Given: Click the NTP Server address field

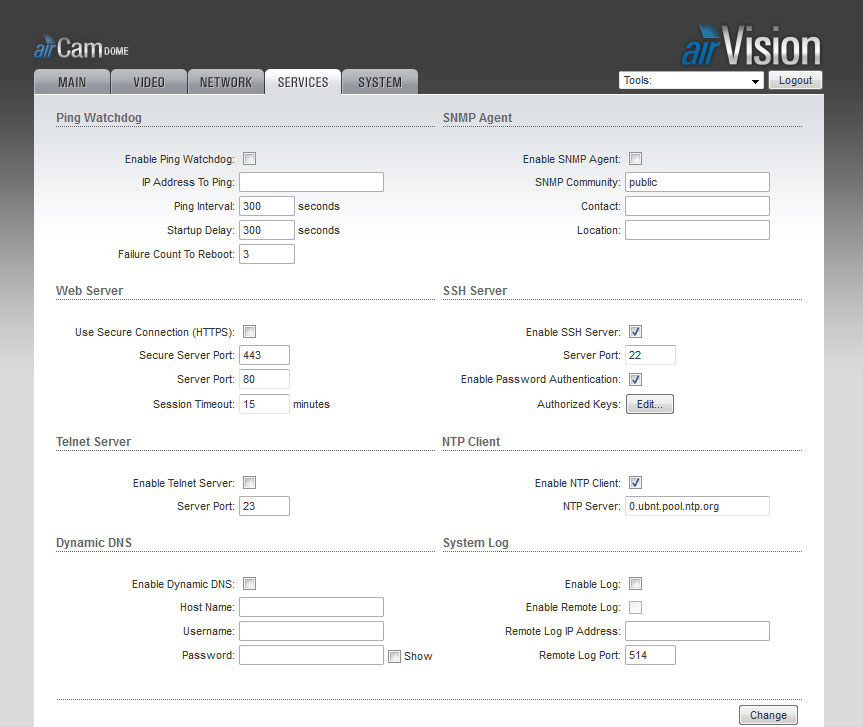Looking at the screenshot, I should coord(697,506).
